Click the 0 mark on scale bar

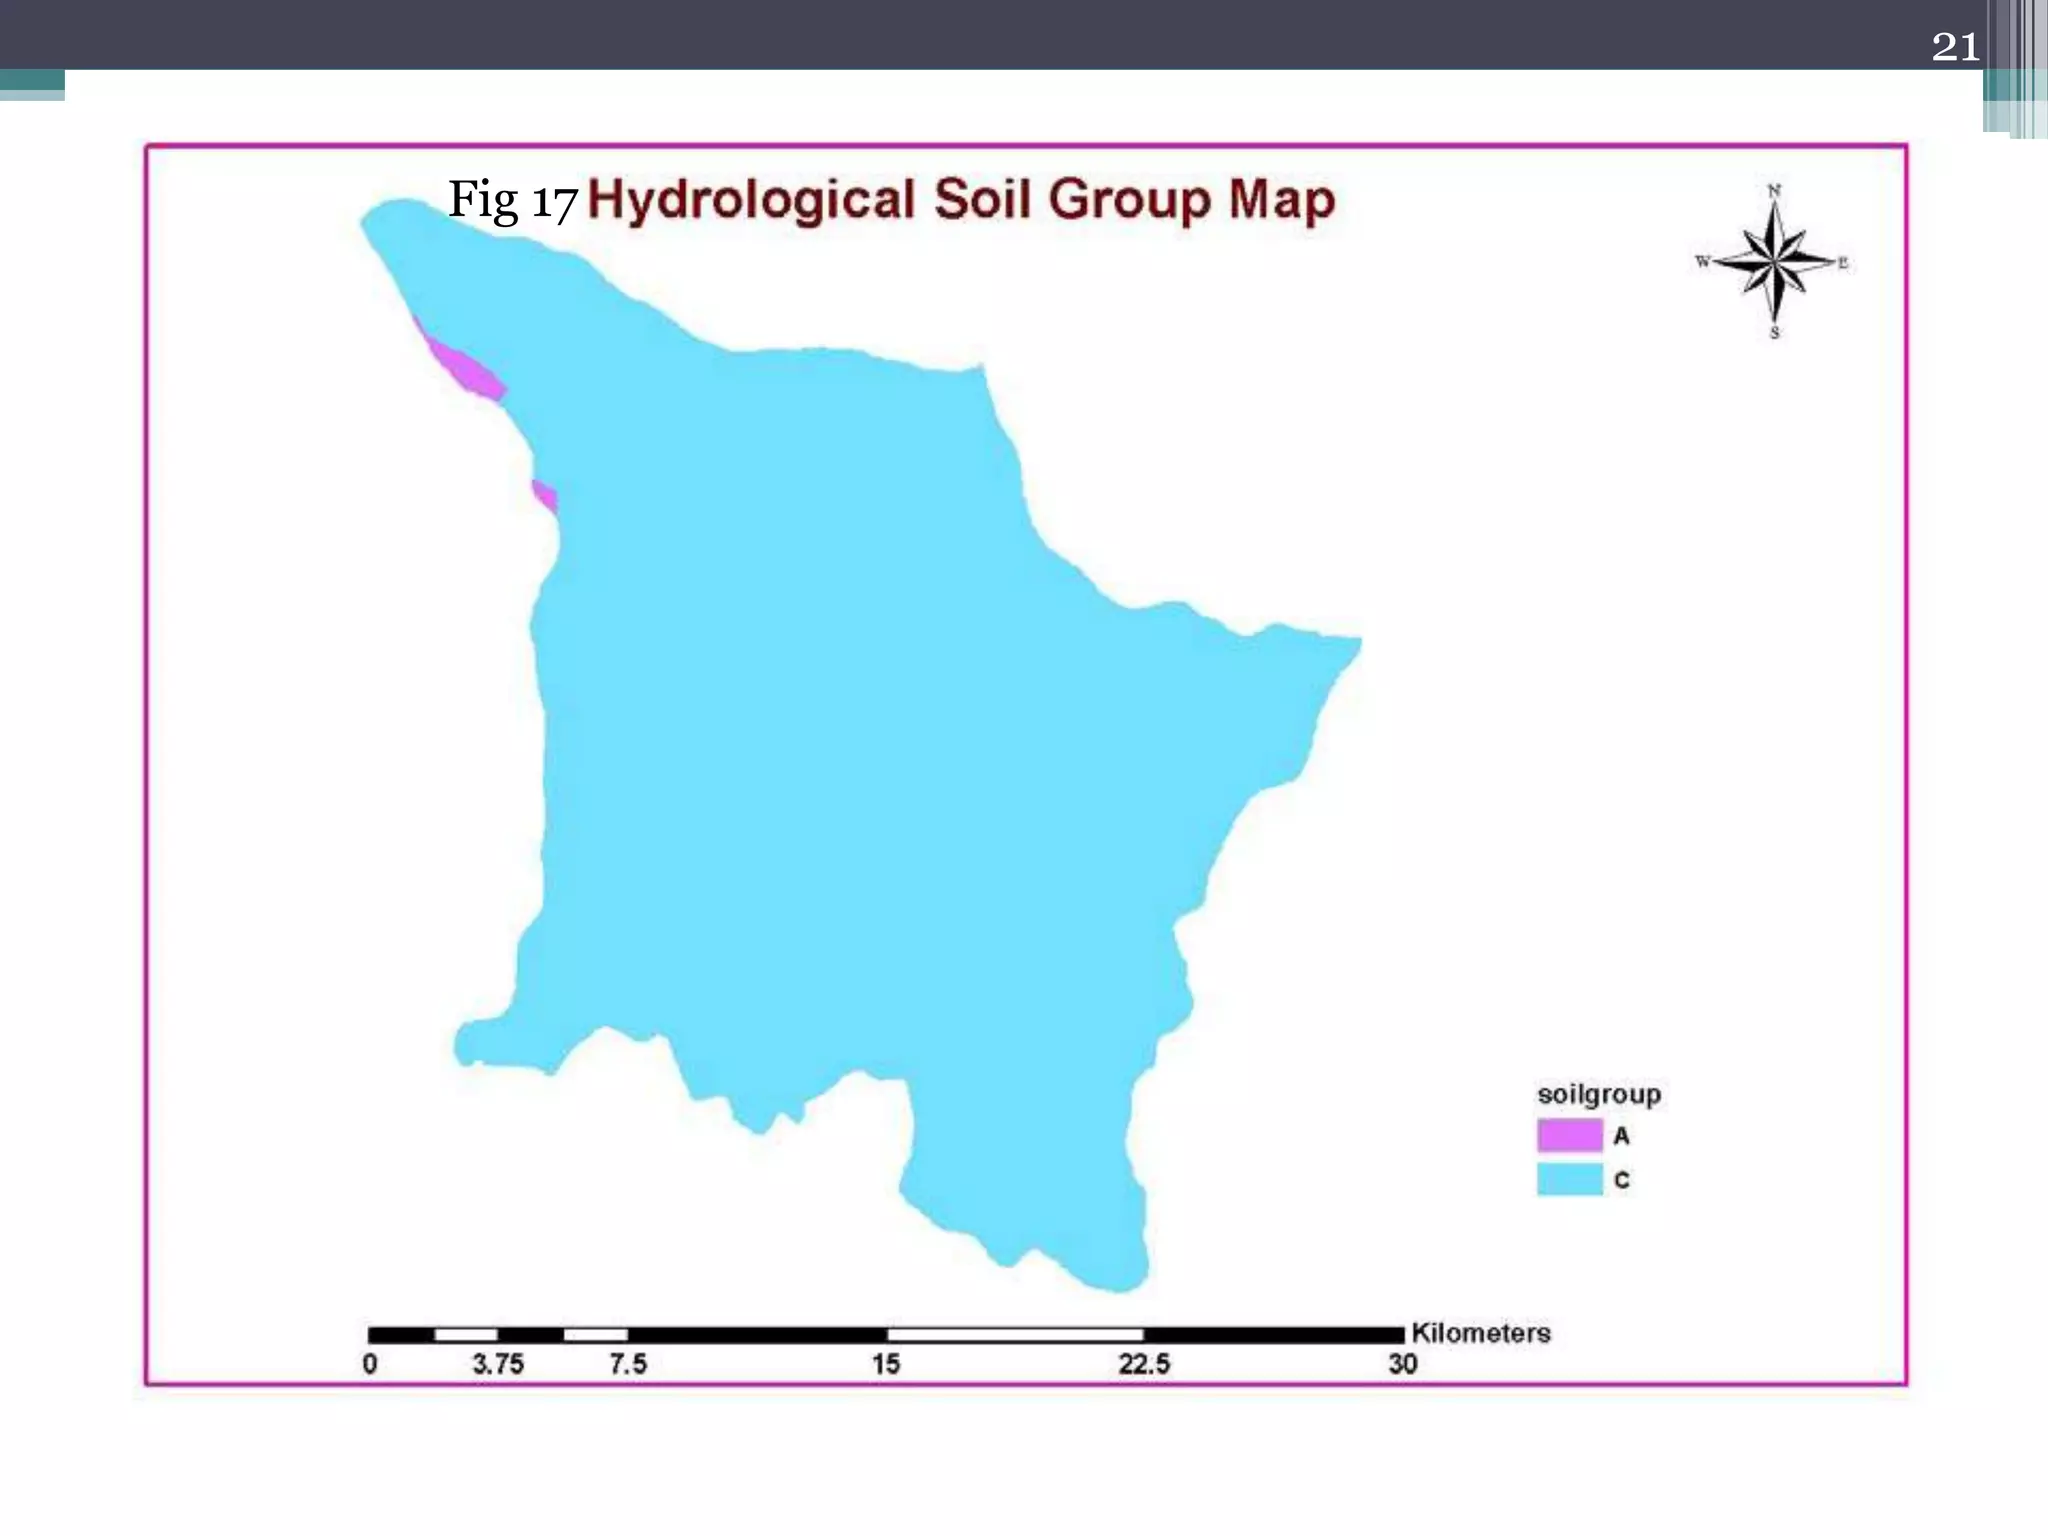point(370,1364)
